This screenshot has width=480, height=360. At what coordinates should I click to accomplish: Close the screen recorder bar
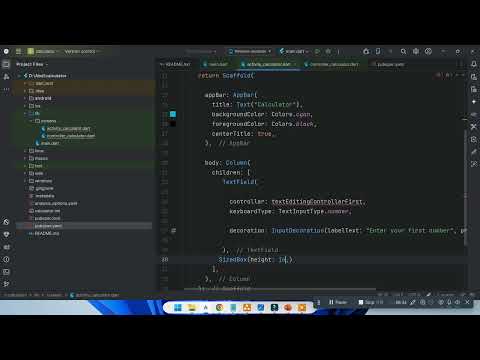pos(467,302)
